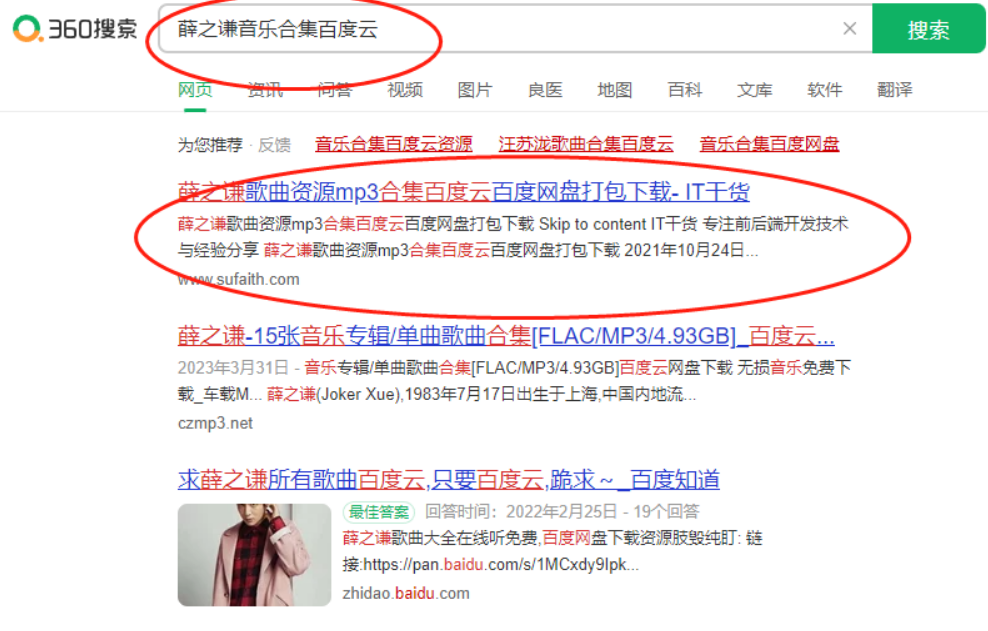
Task: Click the 360搜索 logo
Action: click(x=75, y=28)
